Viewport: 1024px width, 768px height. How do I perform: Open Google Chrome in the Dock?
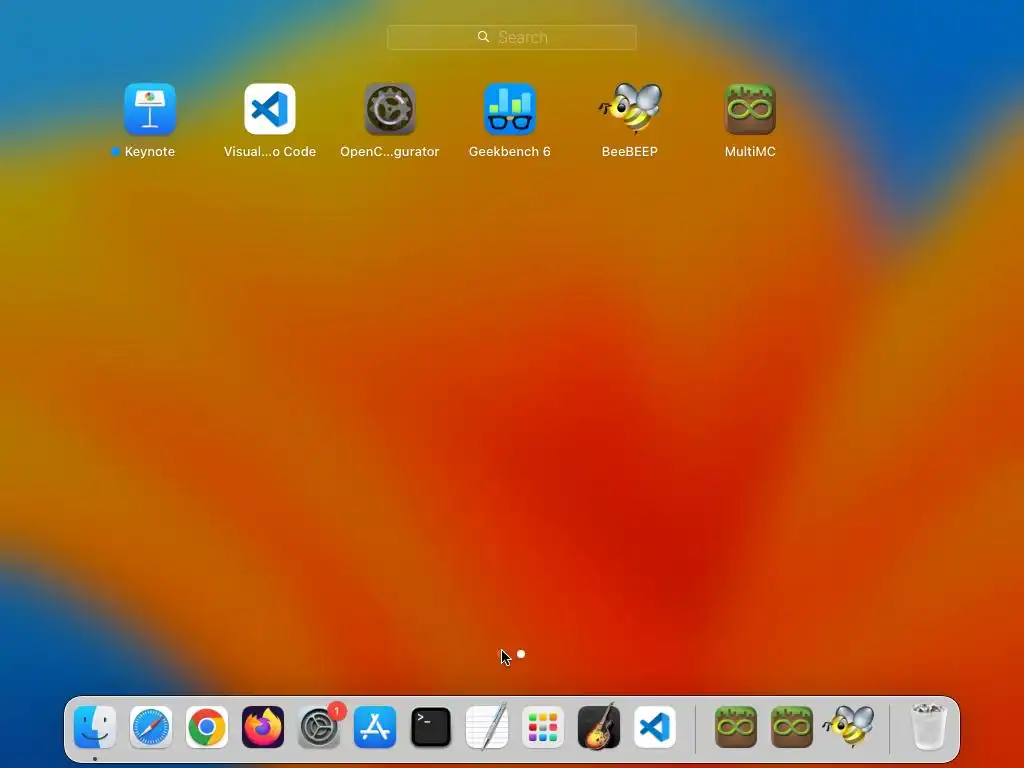click(x=207, y=727)
